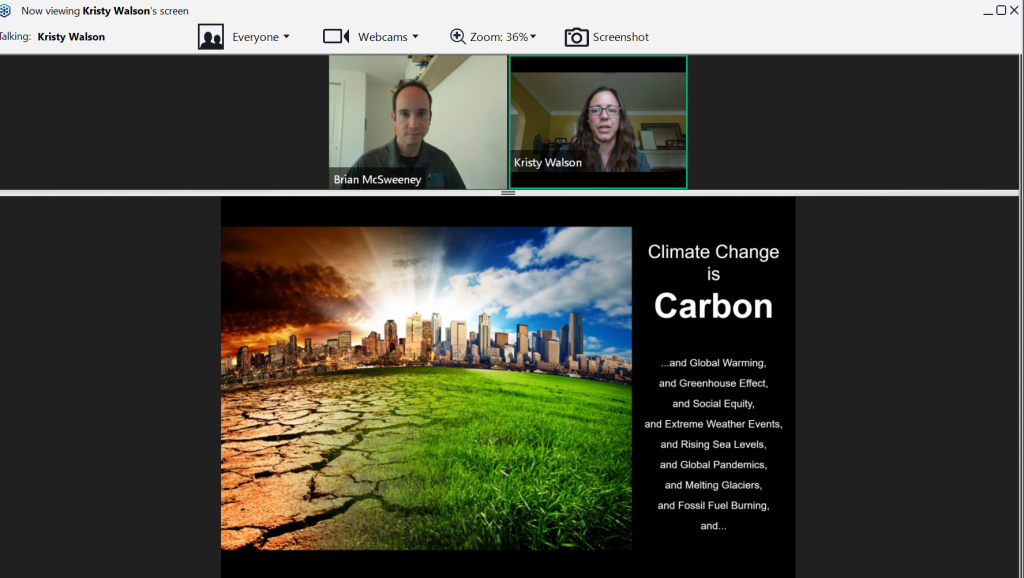
Task: Close the viewer window
Action: coord(1014,10)
